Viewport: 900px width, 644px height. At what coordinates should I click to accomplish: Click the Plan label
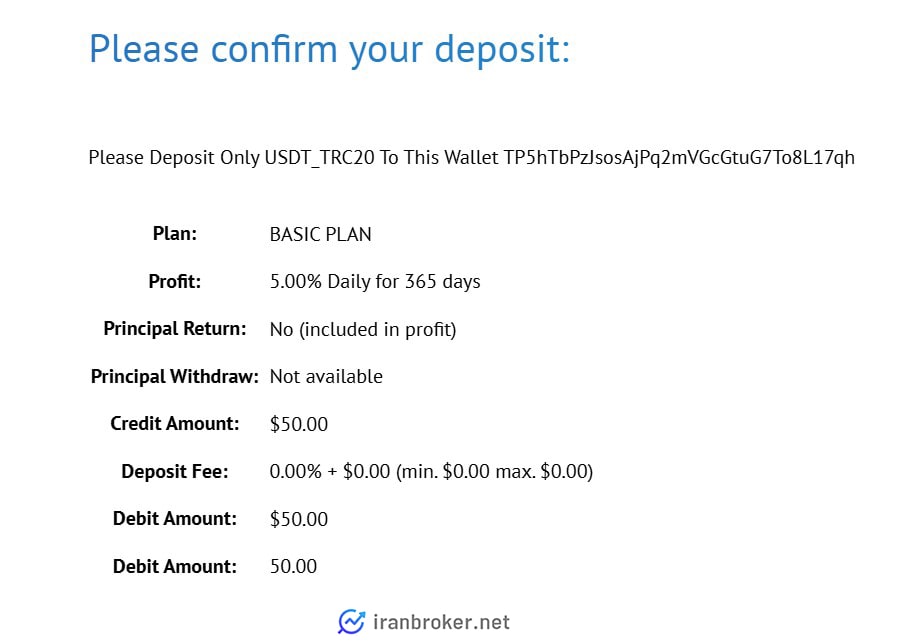pos(174,234)
